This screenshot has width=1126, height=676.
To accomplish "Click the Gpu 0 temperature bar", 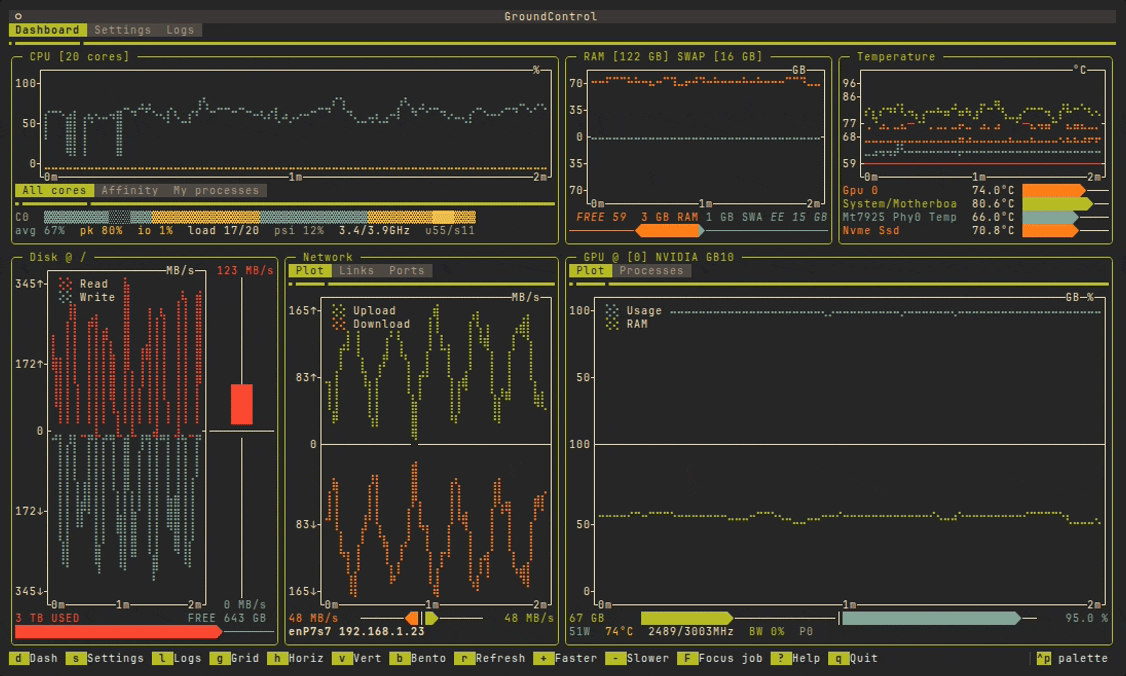I will 1053,190.
